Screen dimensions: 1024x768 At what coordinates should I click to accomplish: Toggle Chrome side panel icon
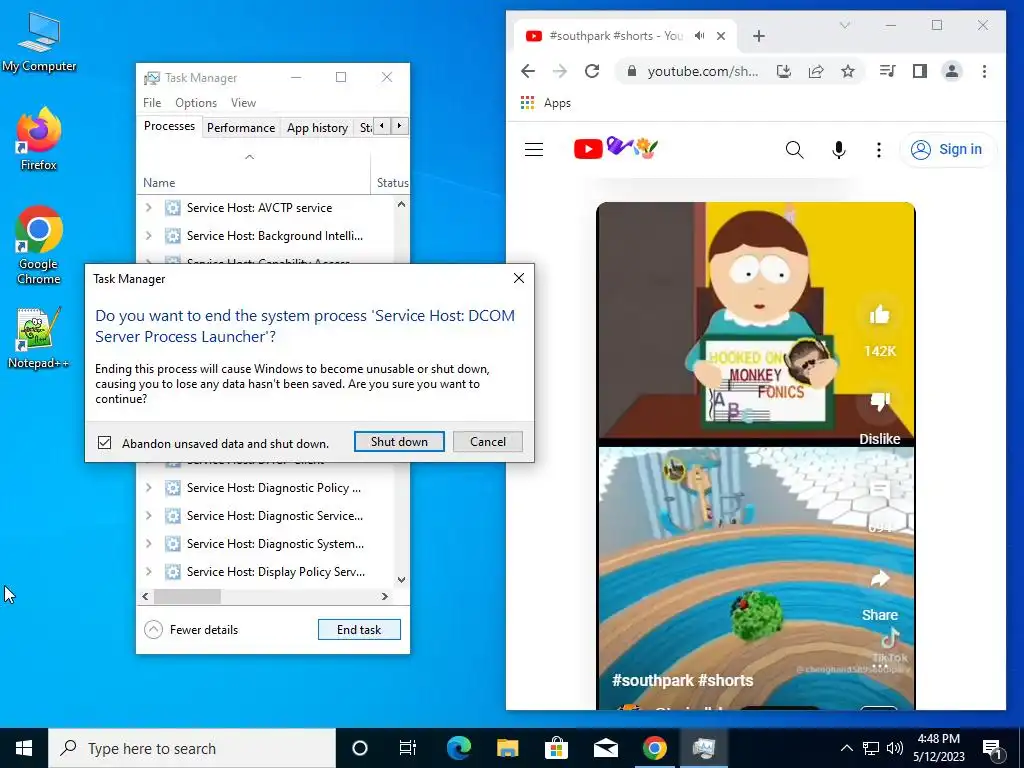[920, 71]
